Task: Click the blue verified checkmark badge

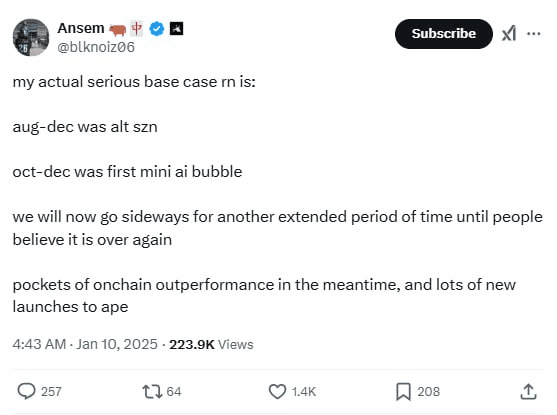Action: coord(157,28)
